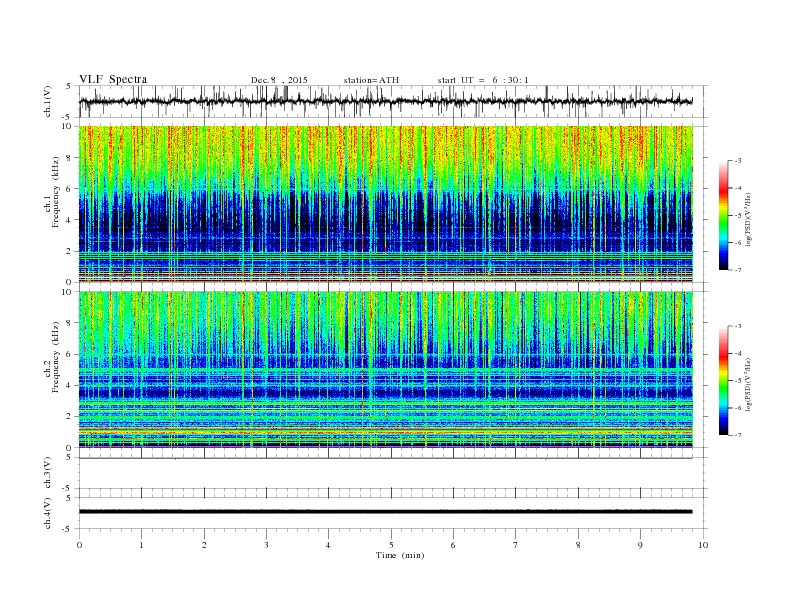Click the "-3" label on ch.1 colorbar
This screenshot has width=792, height=612.
[738, 161]
